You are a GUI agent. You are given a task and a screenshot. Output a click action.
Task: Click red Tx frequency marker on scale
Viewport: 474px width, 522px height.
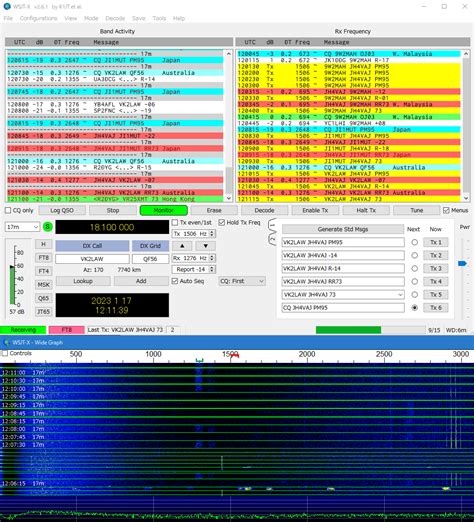235,356
